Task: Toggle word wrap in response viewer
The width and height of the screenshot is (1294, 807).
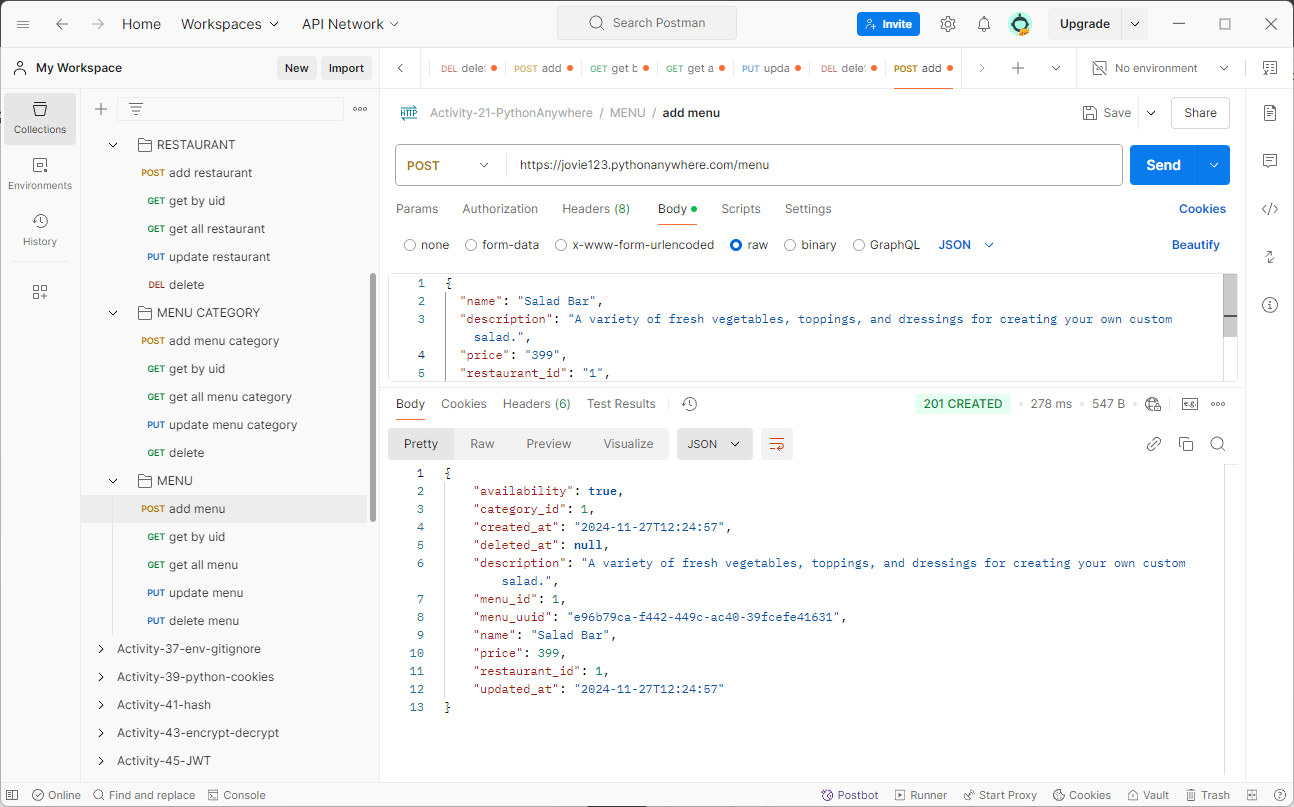Action: [x=777, y=444]
